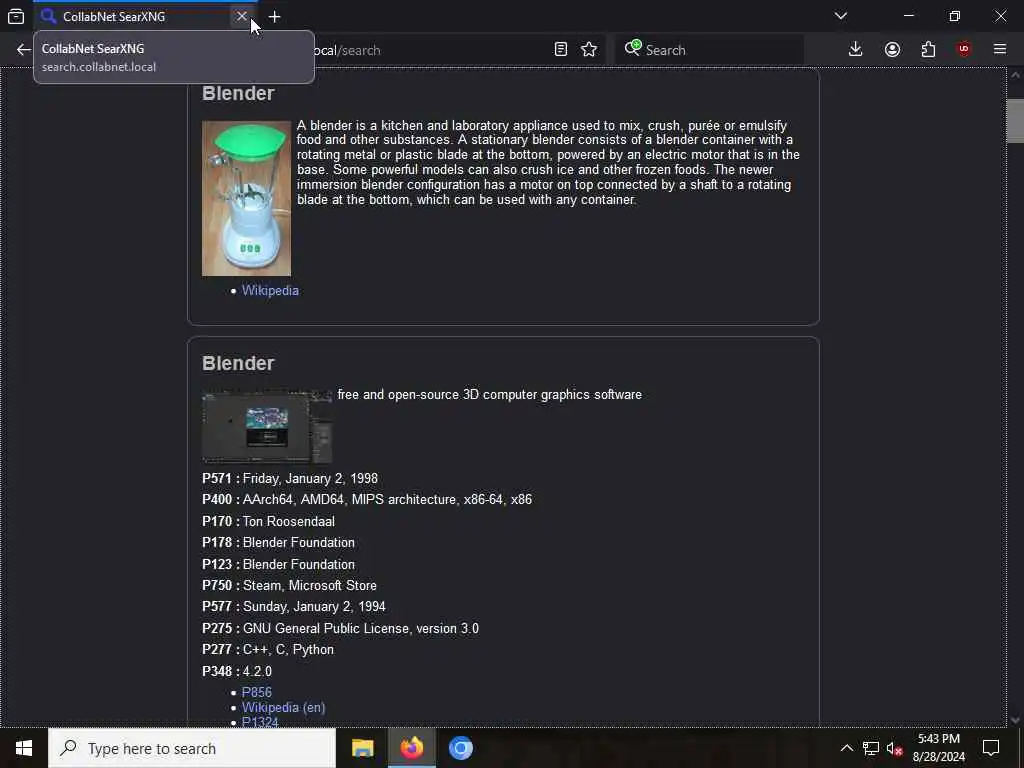
Task: Open the P856 link
Action: click(257, 692)
